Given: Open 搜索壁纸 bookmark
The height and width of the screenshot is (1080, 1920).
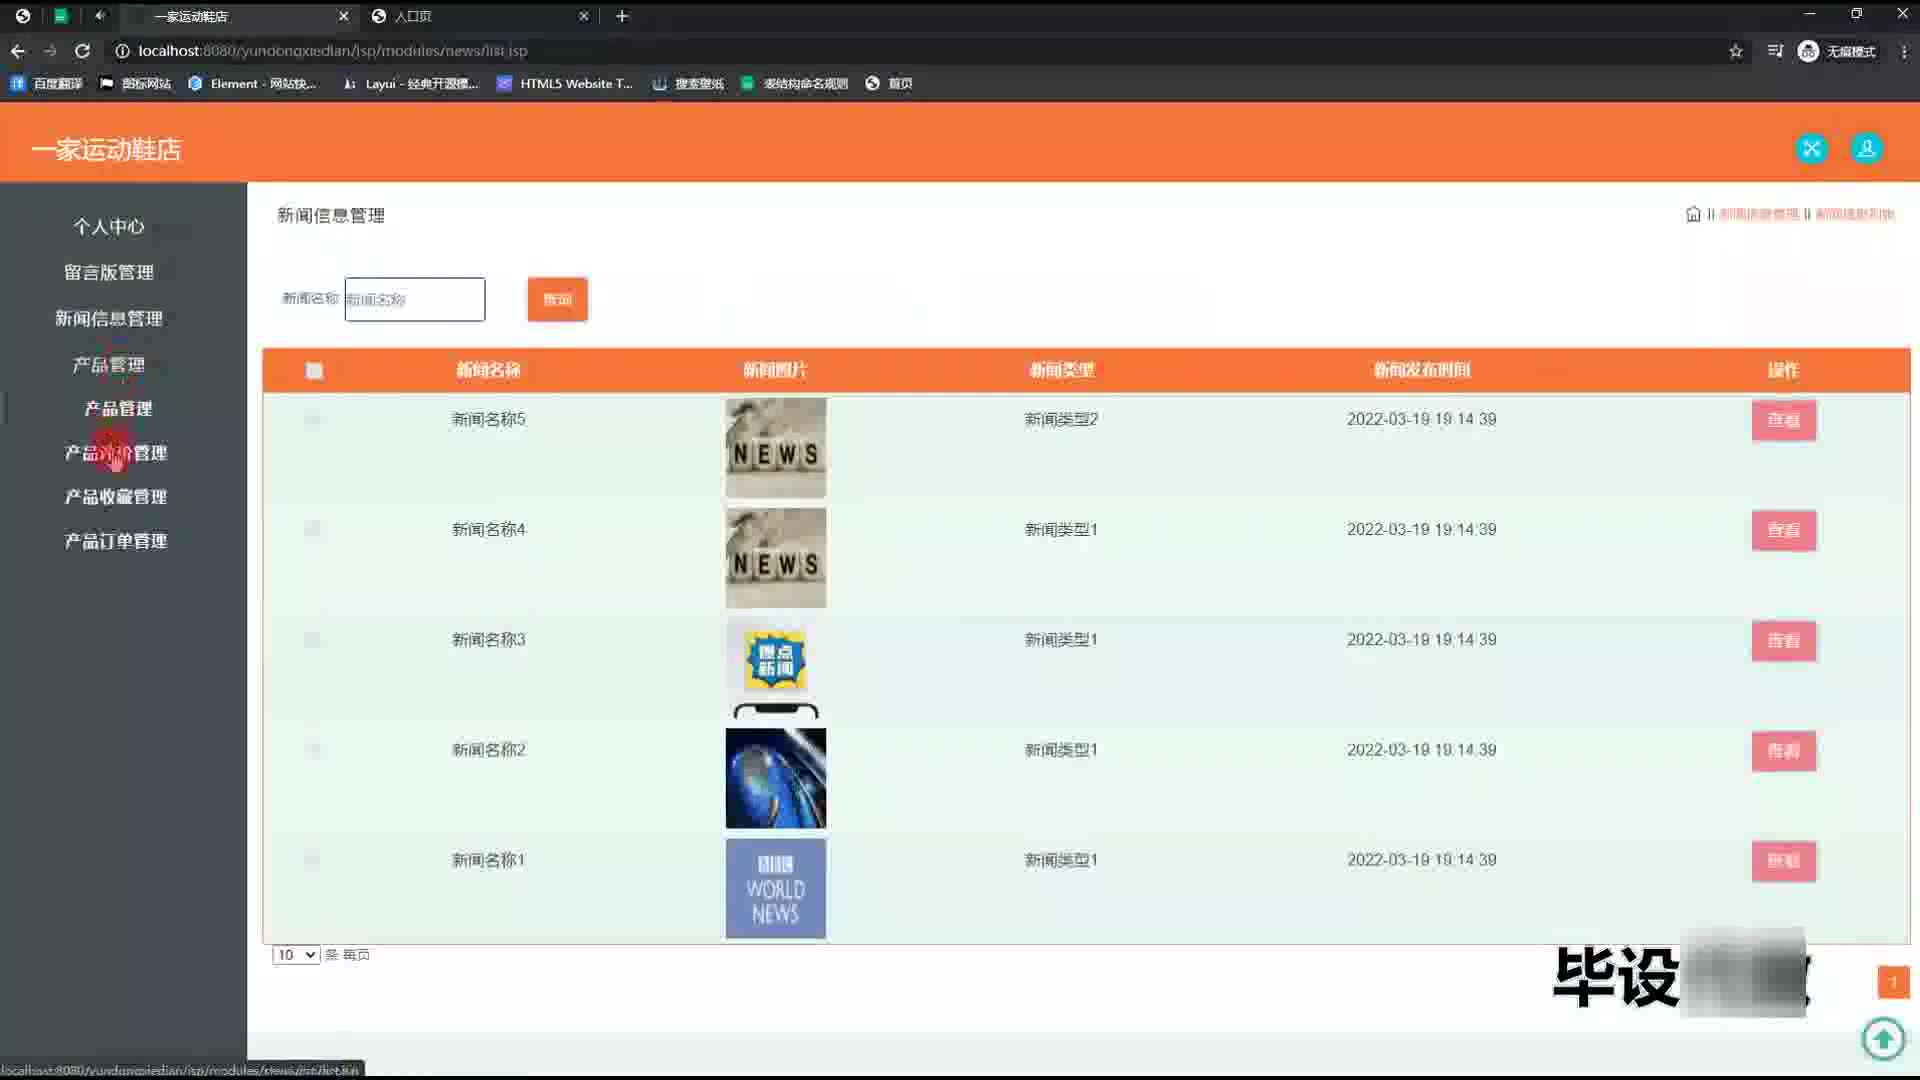Looking at the screenshot, I should pos(688,84).
